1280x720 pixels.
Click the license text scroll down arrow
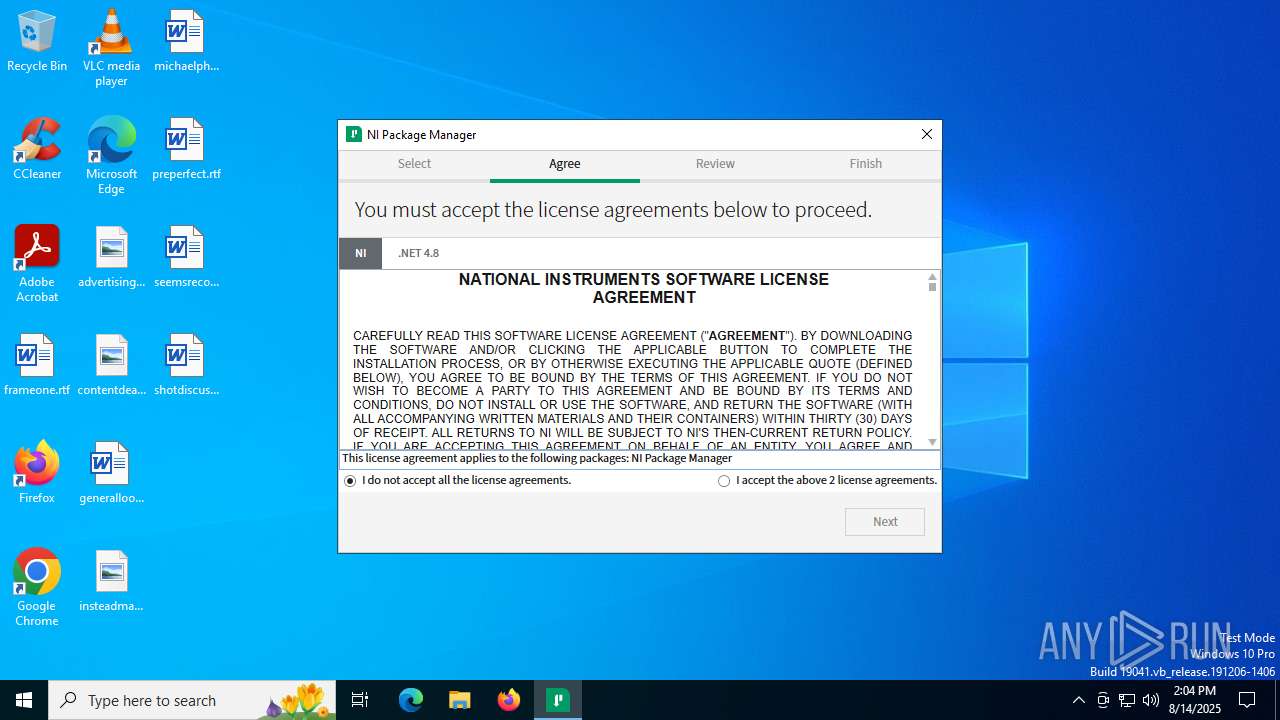(932, 442)
